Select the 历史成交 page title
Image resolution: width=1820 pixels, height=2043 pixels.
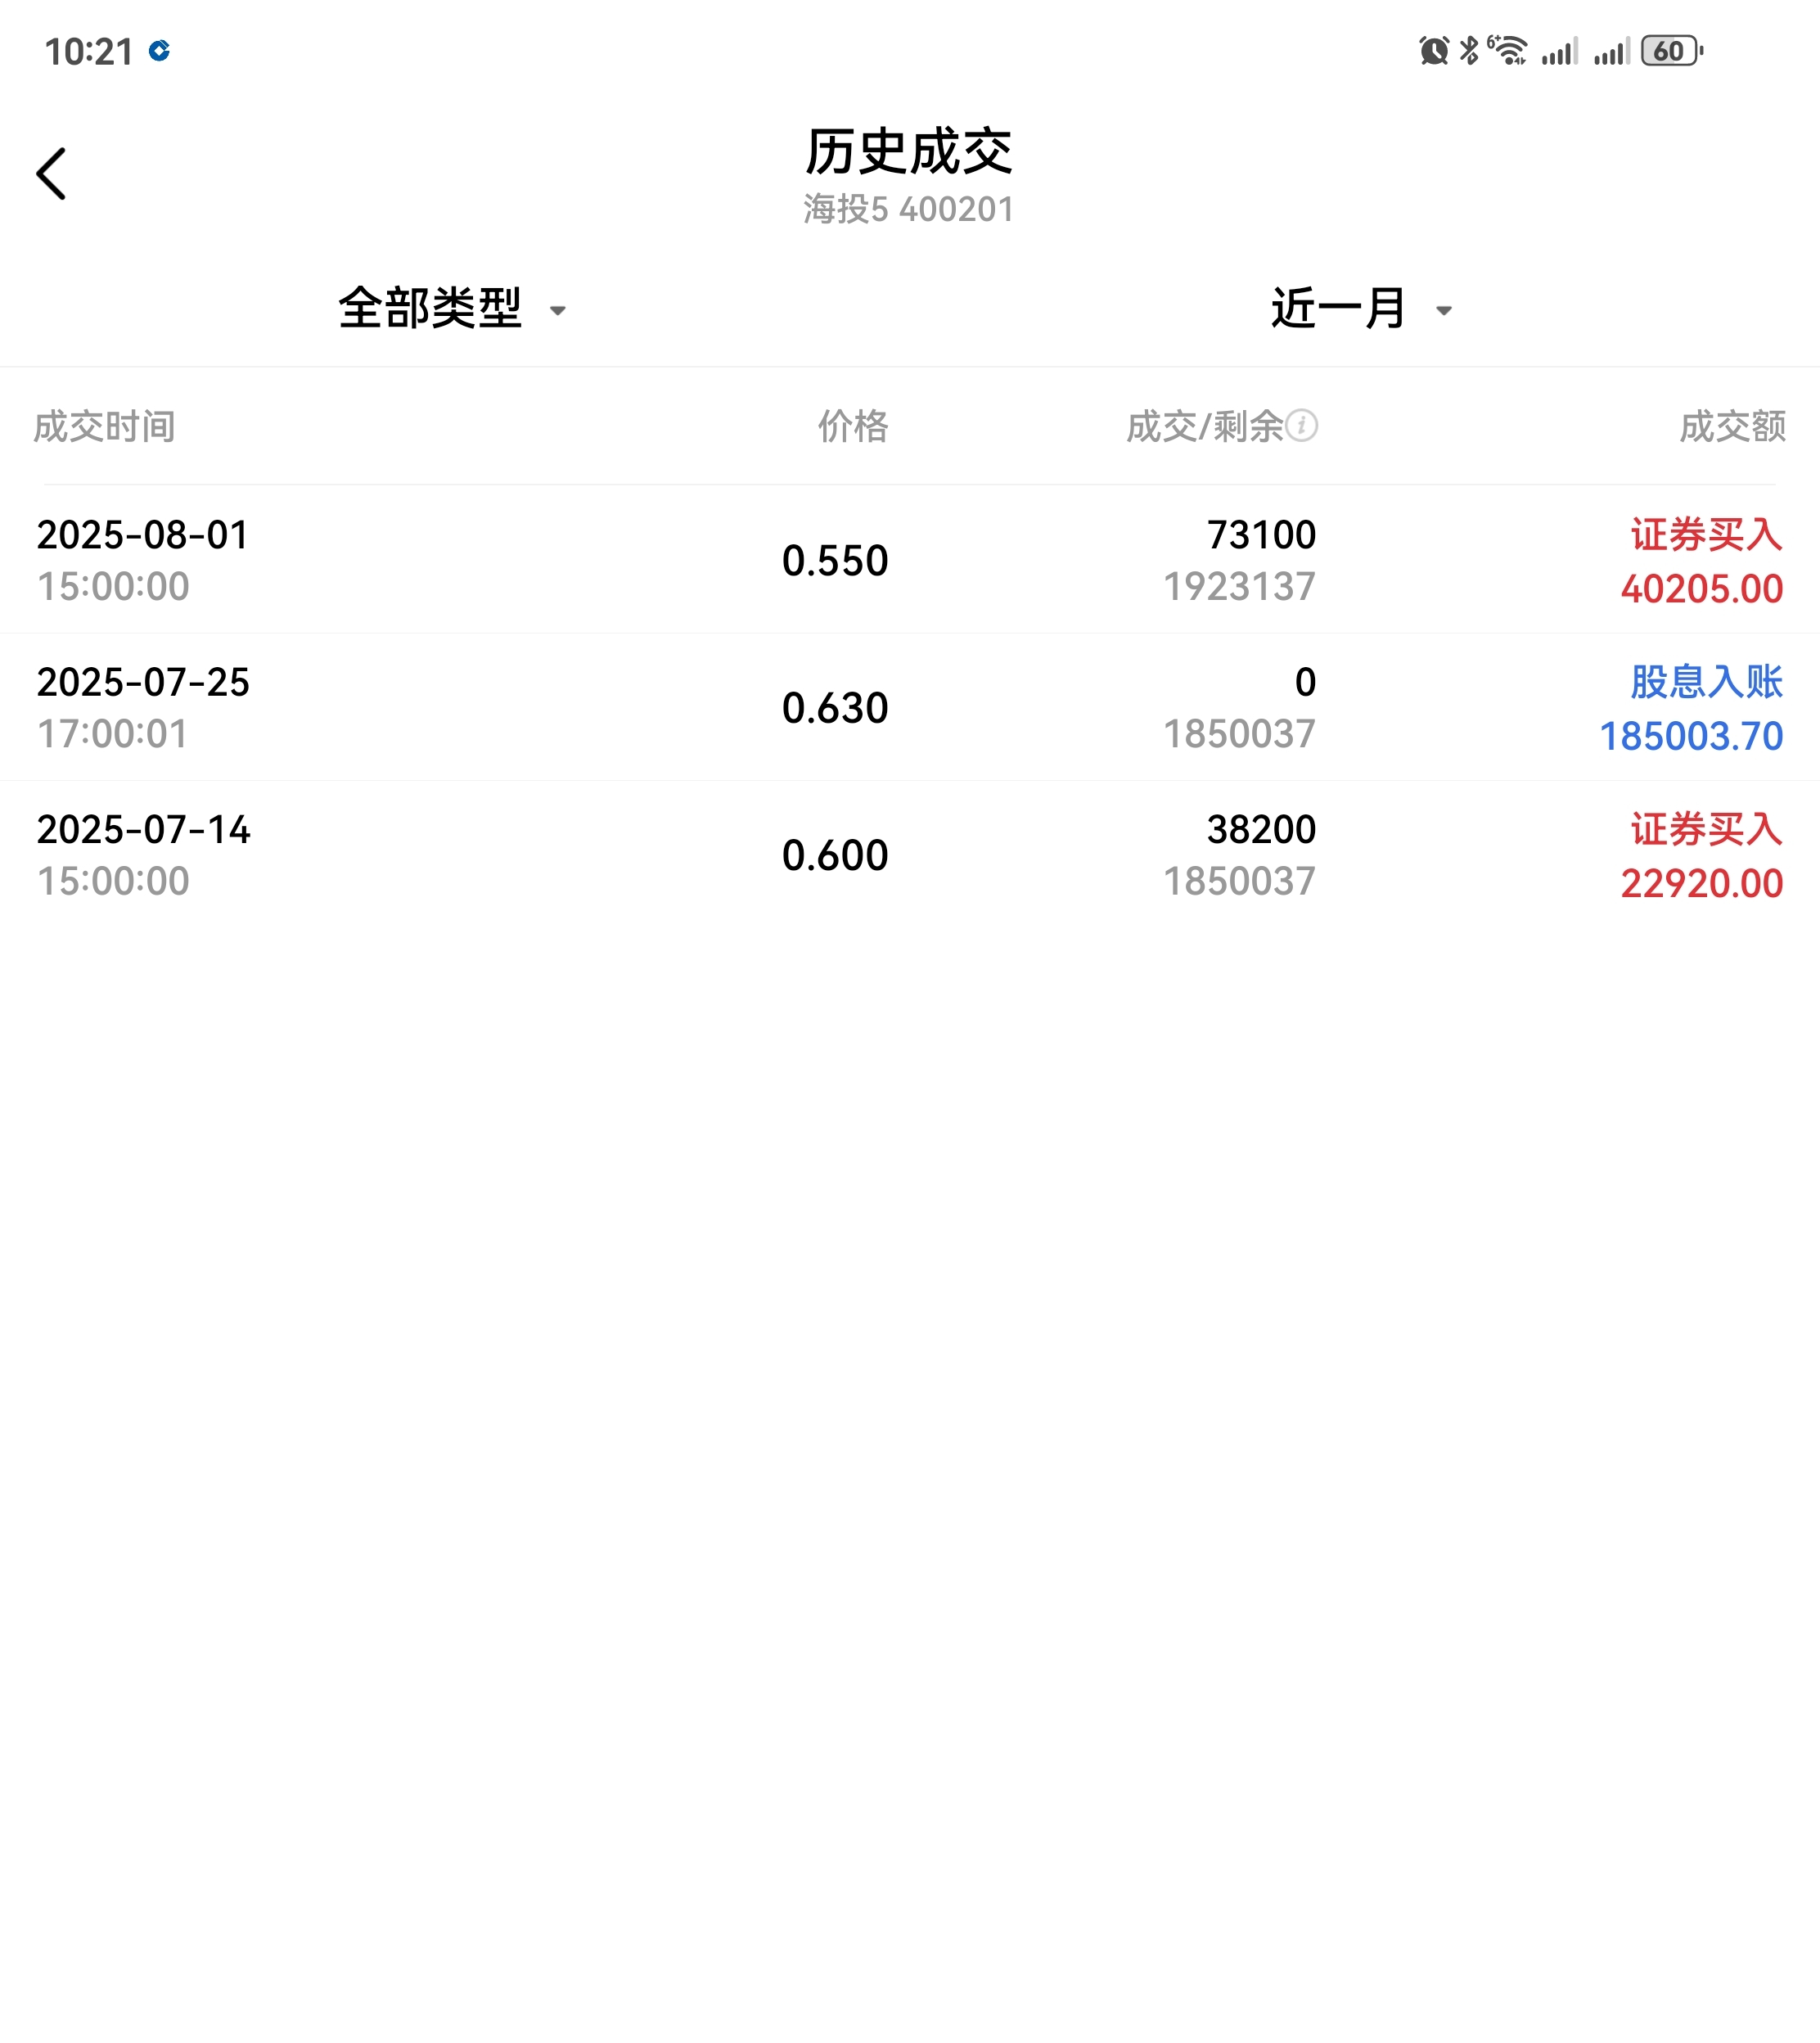[x=909, y=152]
